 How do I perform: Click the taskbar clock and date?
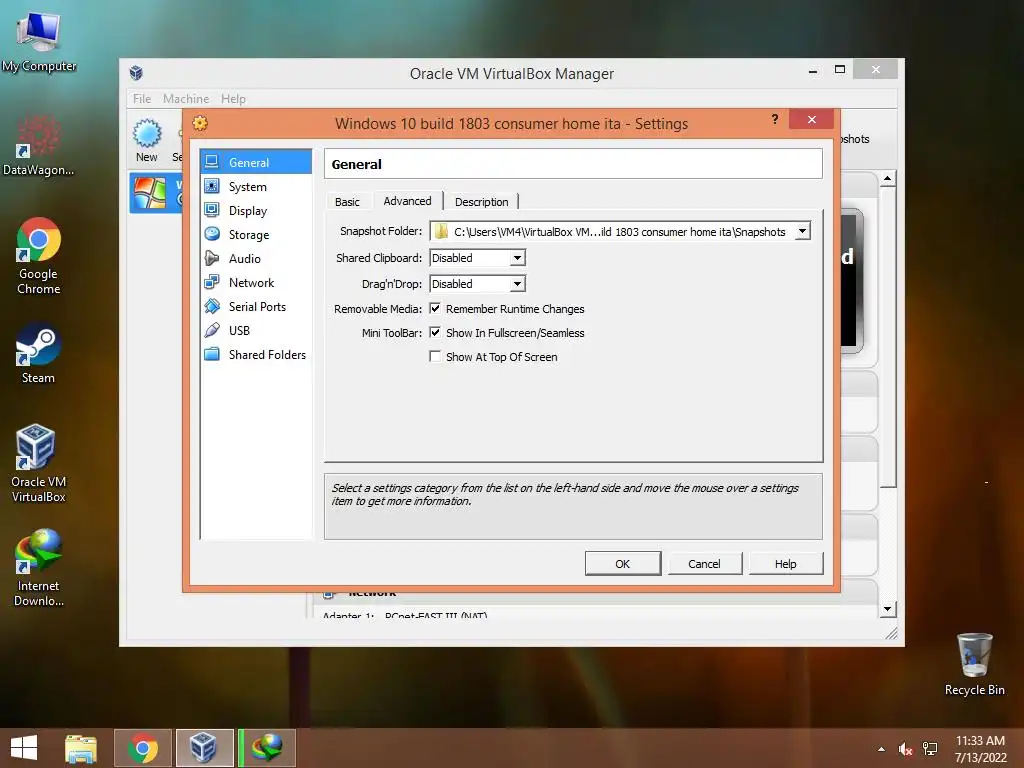coord(980,749)
